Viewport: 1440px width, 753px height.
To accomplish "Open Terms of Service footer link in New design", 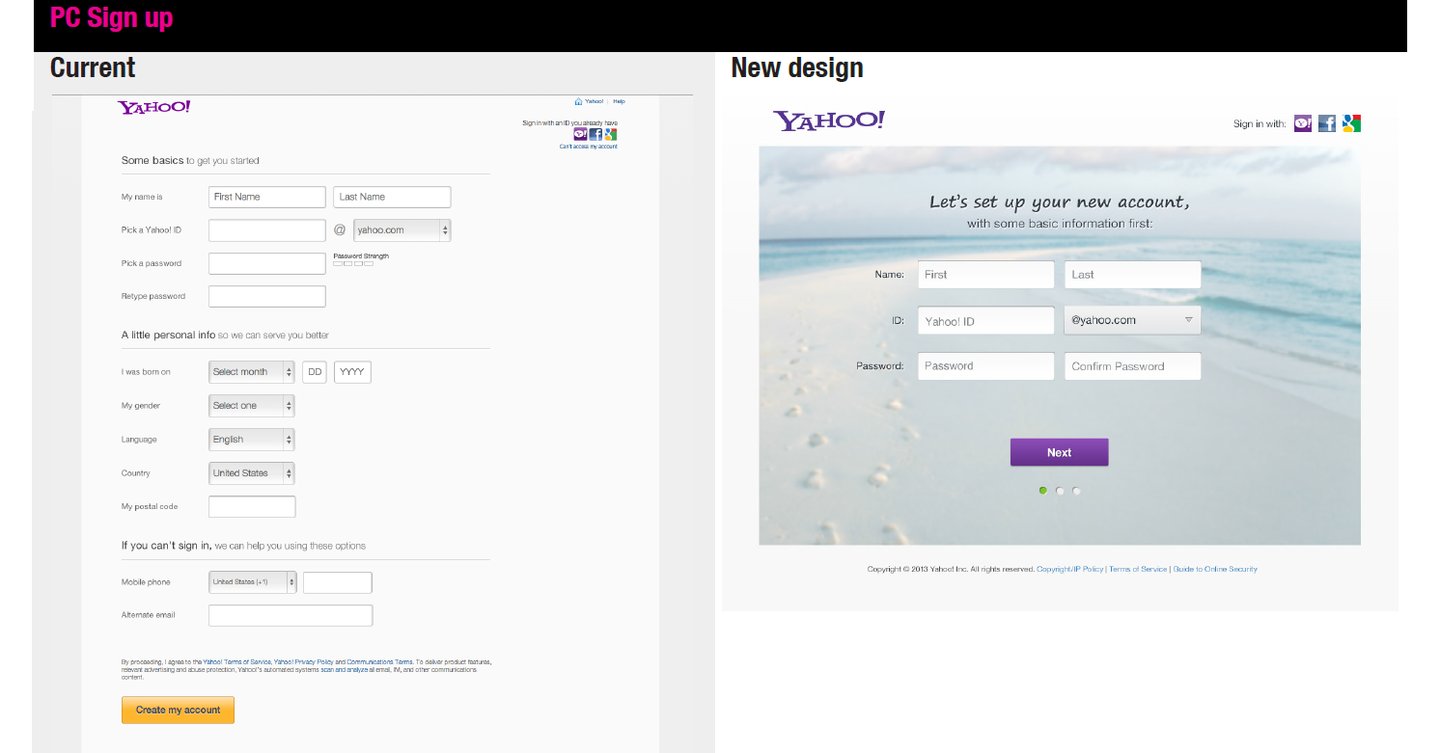I will [1138, 569].
